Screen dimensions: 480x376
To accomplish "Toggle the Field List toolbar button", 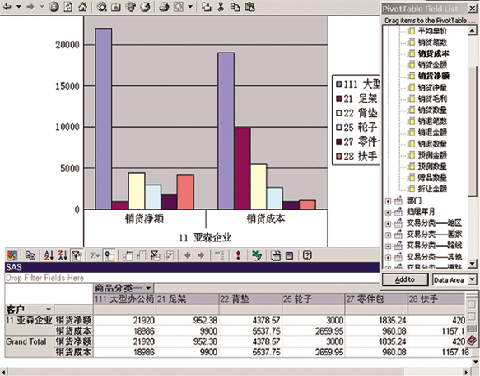I will tap(109, 255).
